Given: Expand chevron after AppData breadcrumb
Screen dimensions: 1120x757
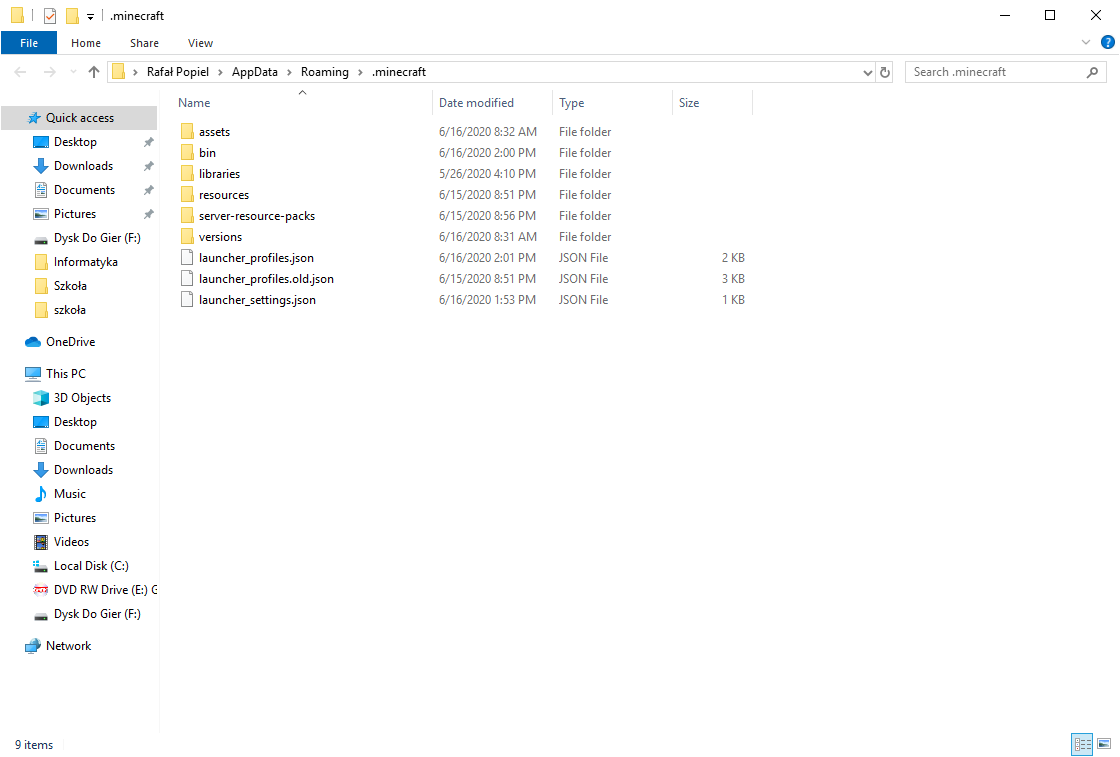Looking at the screenshot, I should 289,72.
